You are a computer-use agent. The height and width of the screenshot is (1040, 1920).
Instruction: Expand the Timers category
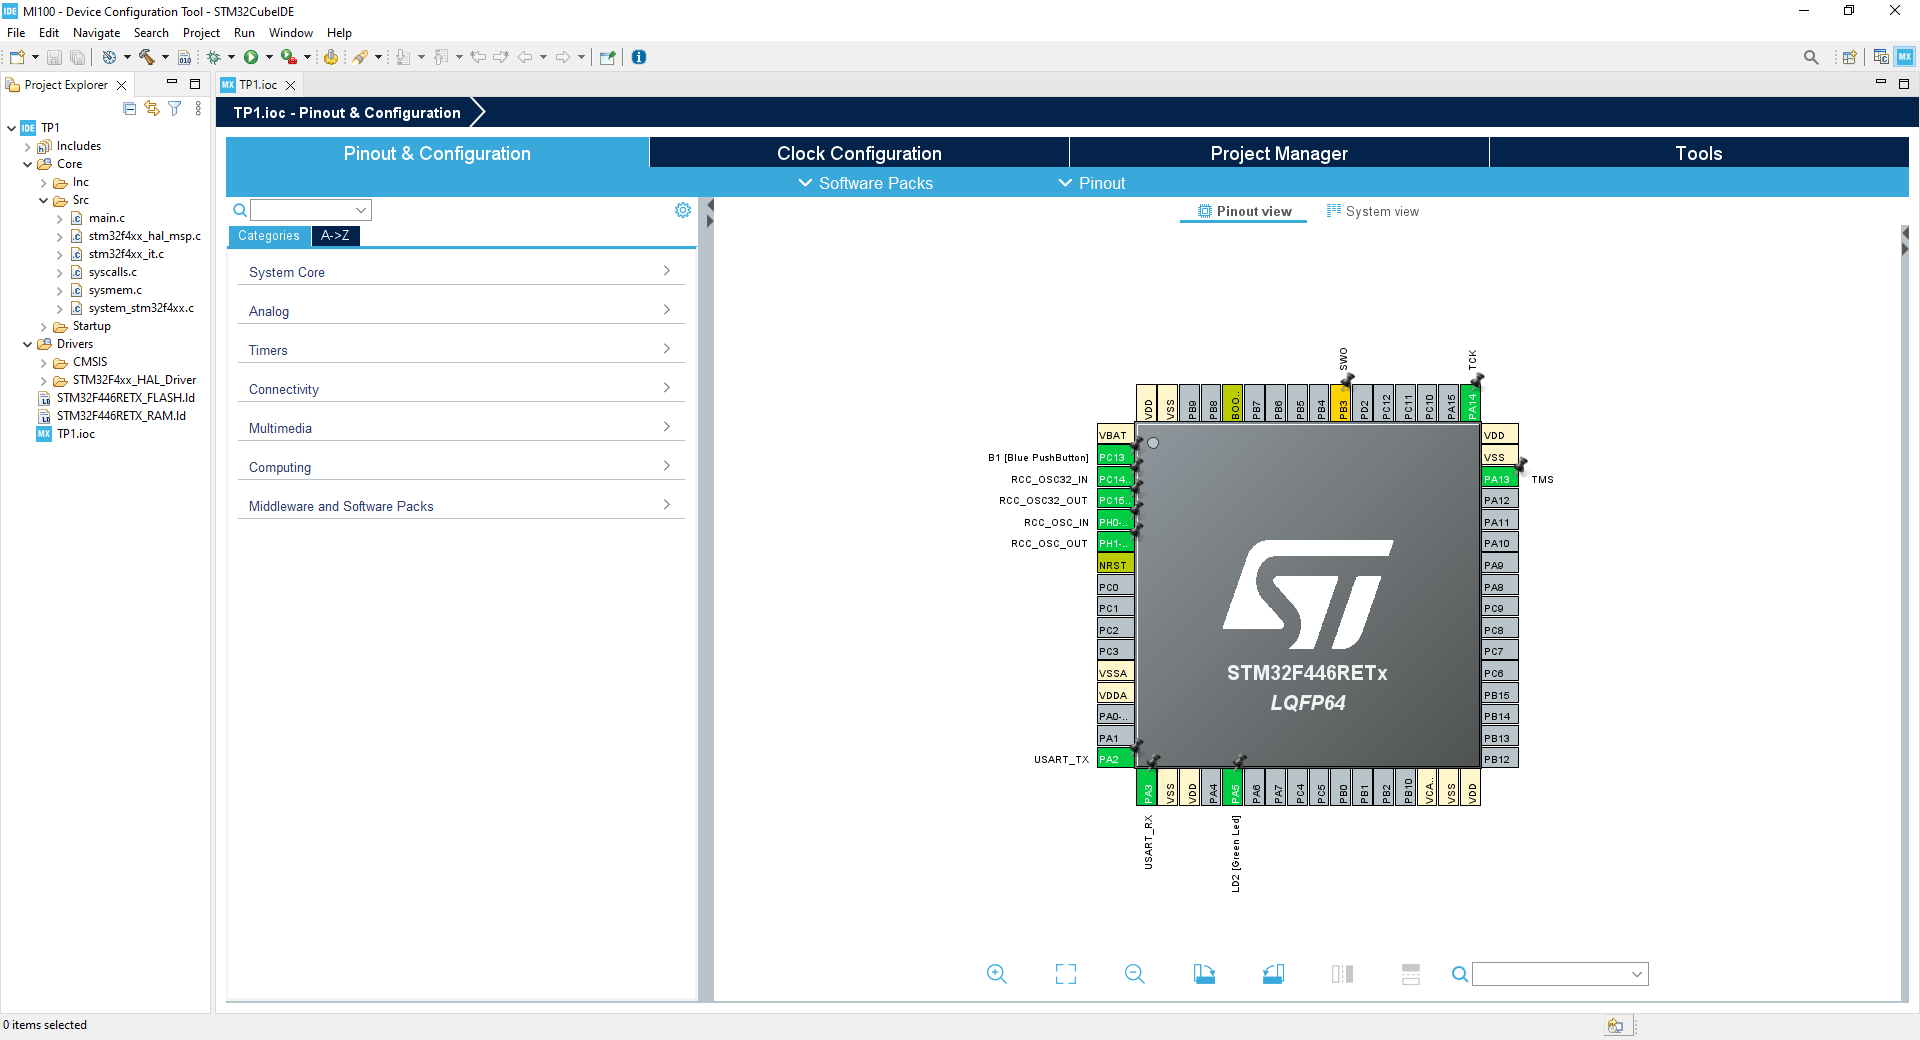click(x=461, y=350)
